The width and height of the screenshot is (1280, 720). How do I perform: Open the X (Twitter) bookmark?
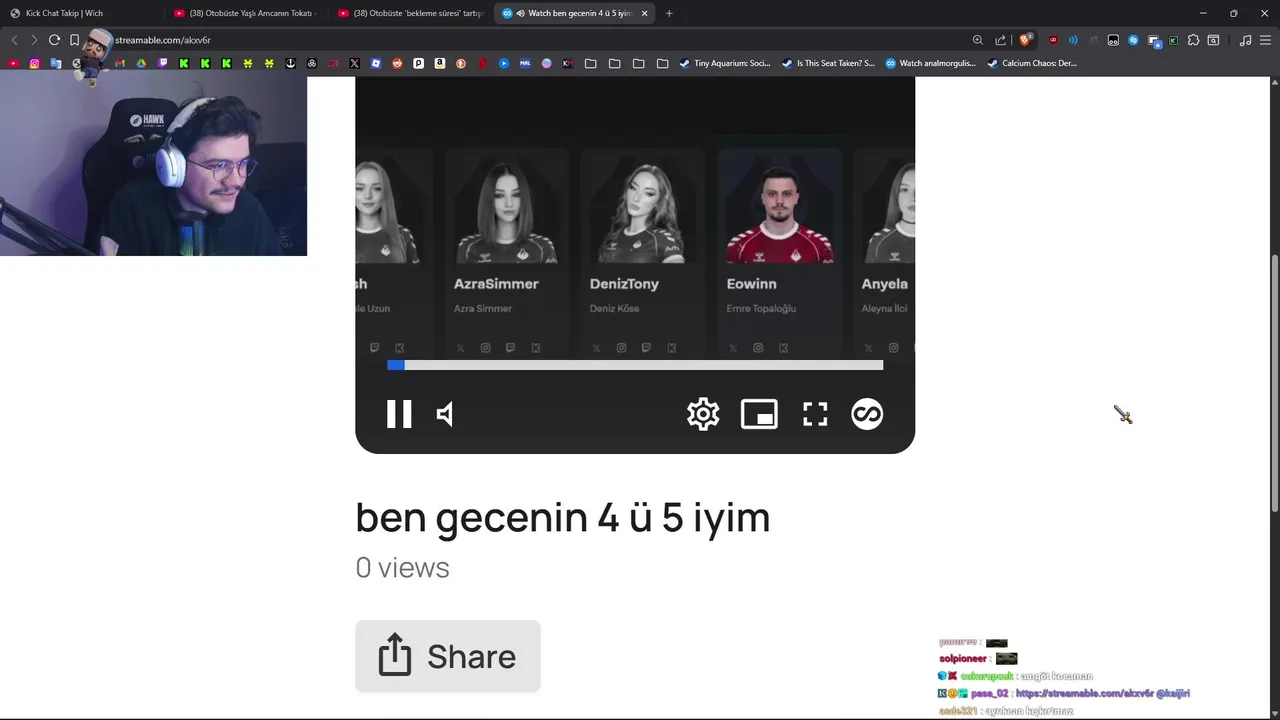click(x=354, y=63)
